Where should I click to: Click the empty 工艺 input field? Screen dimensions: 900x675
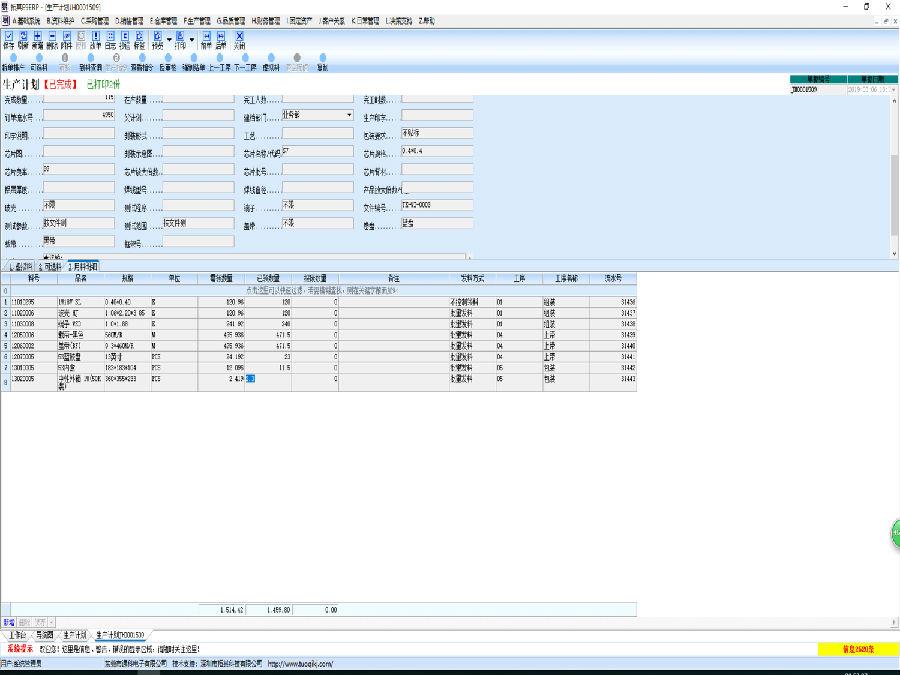[317, 133]
